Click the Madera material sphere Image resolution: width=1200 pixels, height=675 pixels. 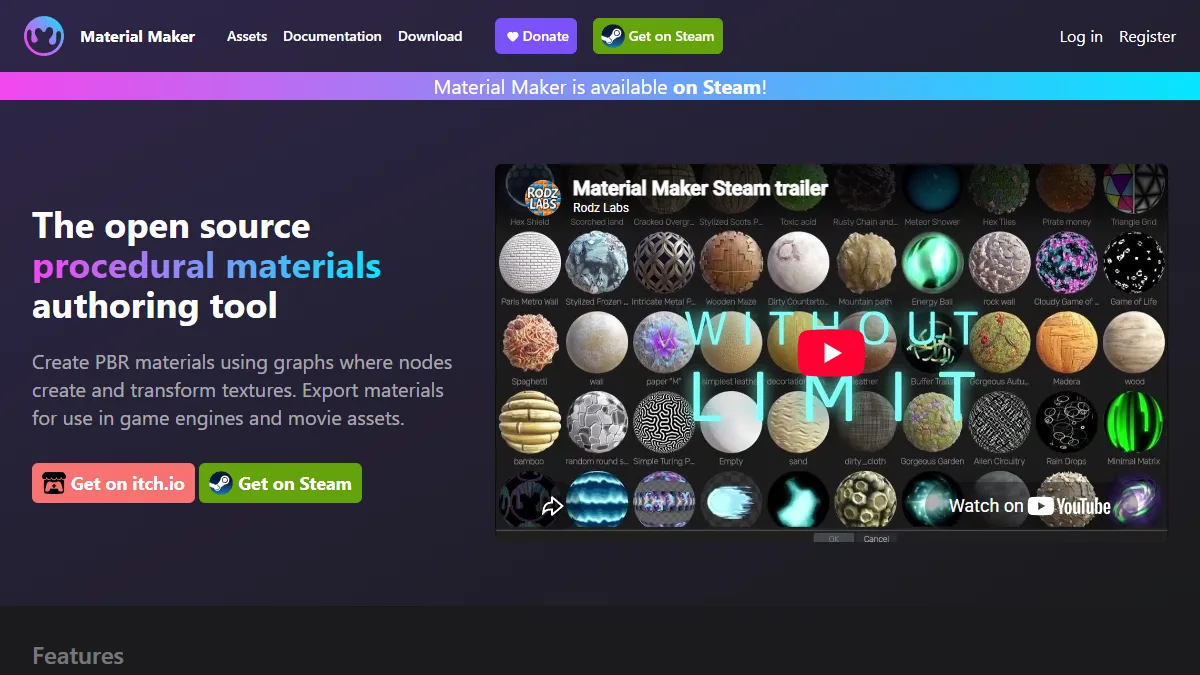(1067, 343)
